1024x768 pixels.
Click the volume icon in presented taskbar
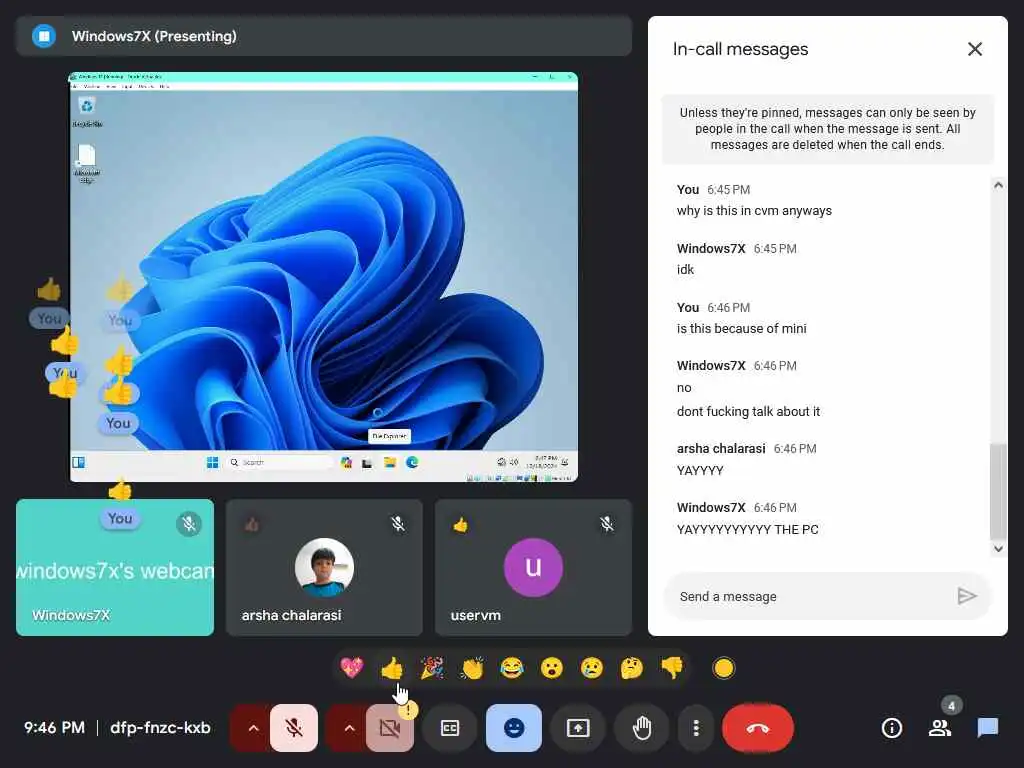[514, 462]
